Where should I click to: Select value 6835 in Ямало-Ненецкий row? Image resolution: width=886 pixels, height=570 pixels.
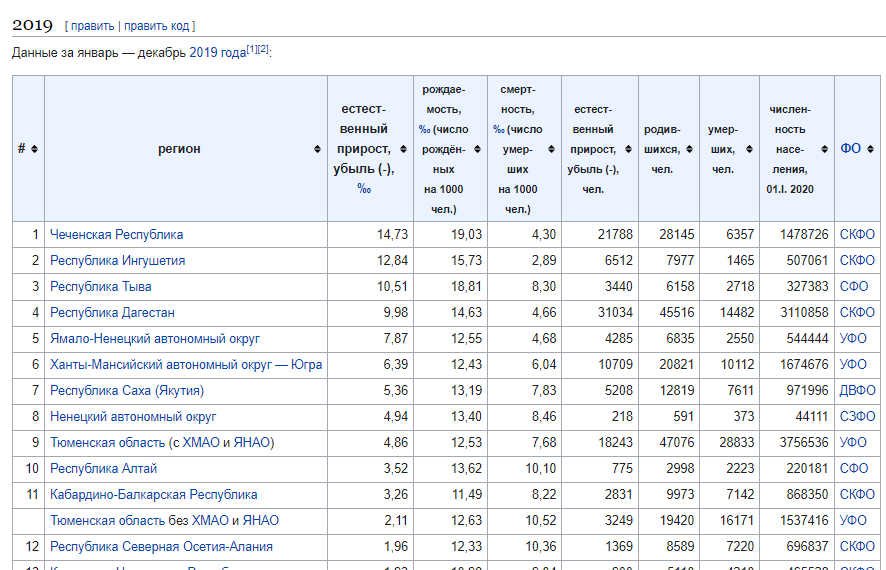(x=680, y=338)
